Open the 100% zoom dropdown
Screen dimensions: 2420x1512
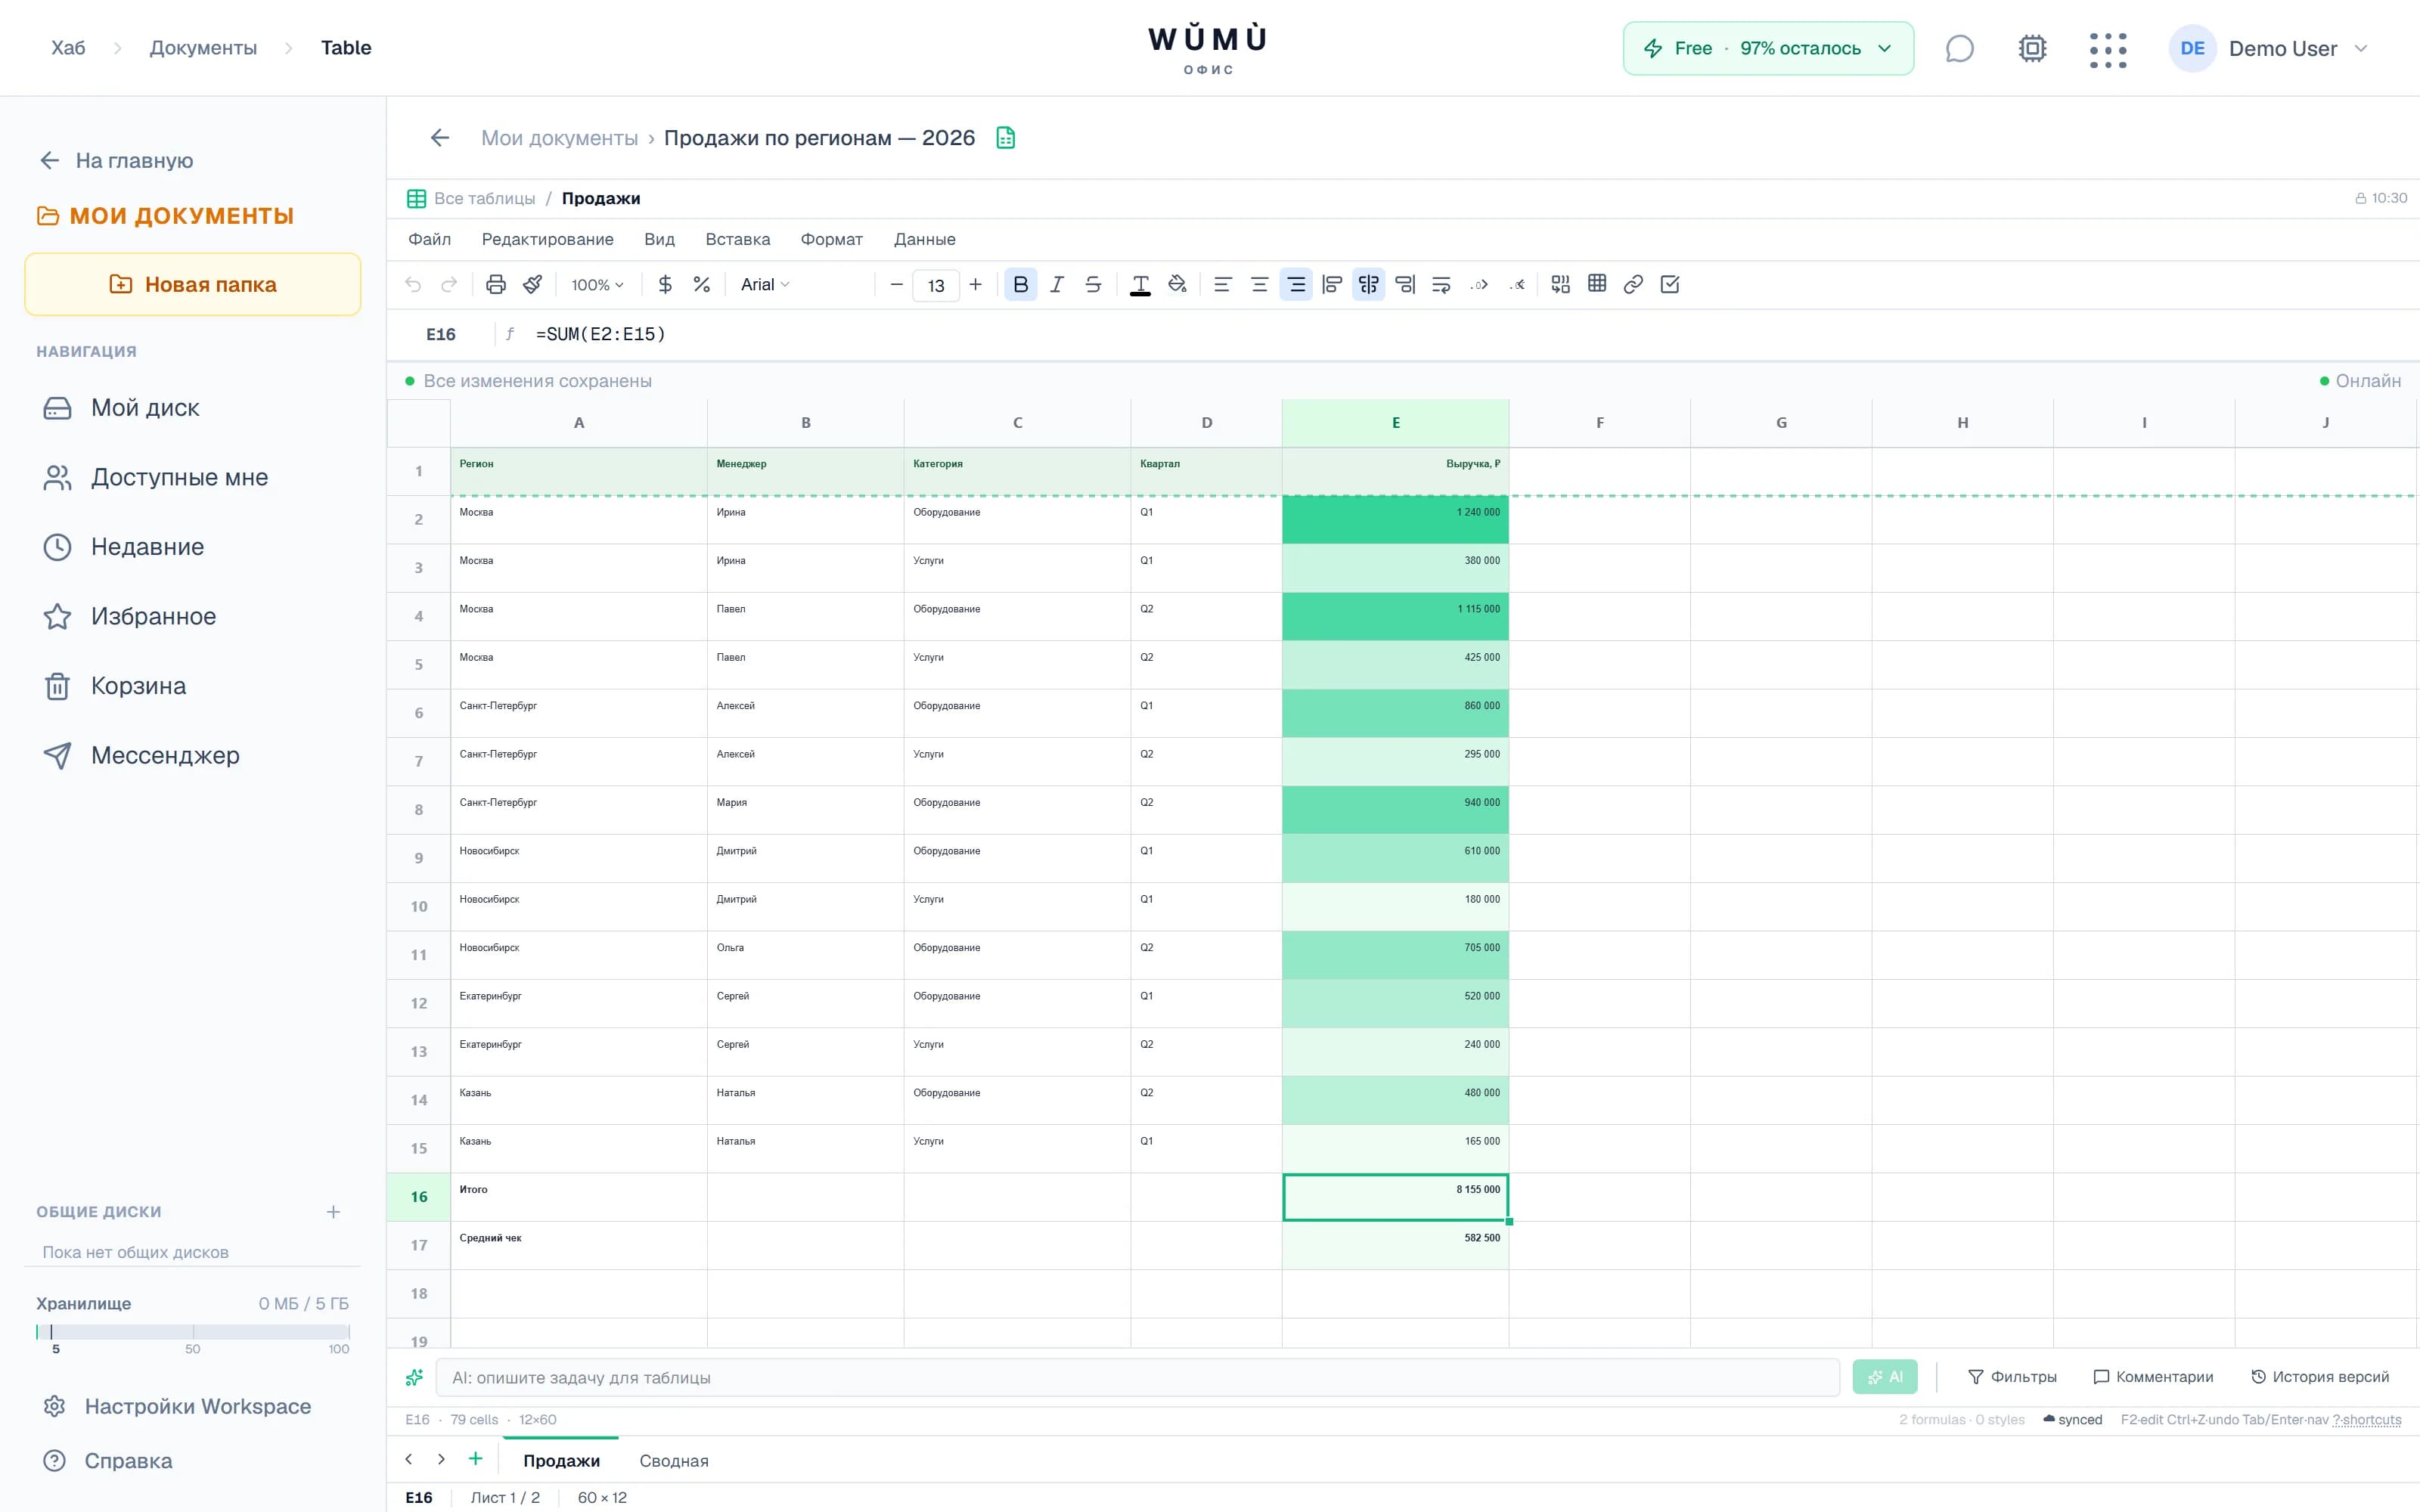point(597,285)
